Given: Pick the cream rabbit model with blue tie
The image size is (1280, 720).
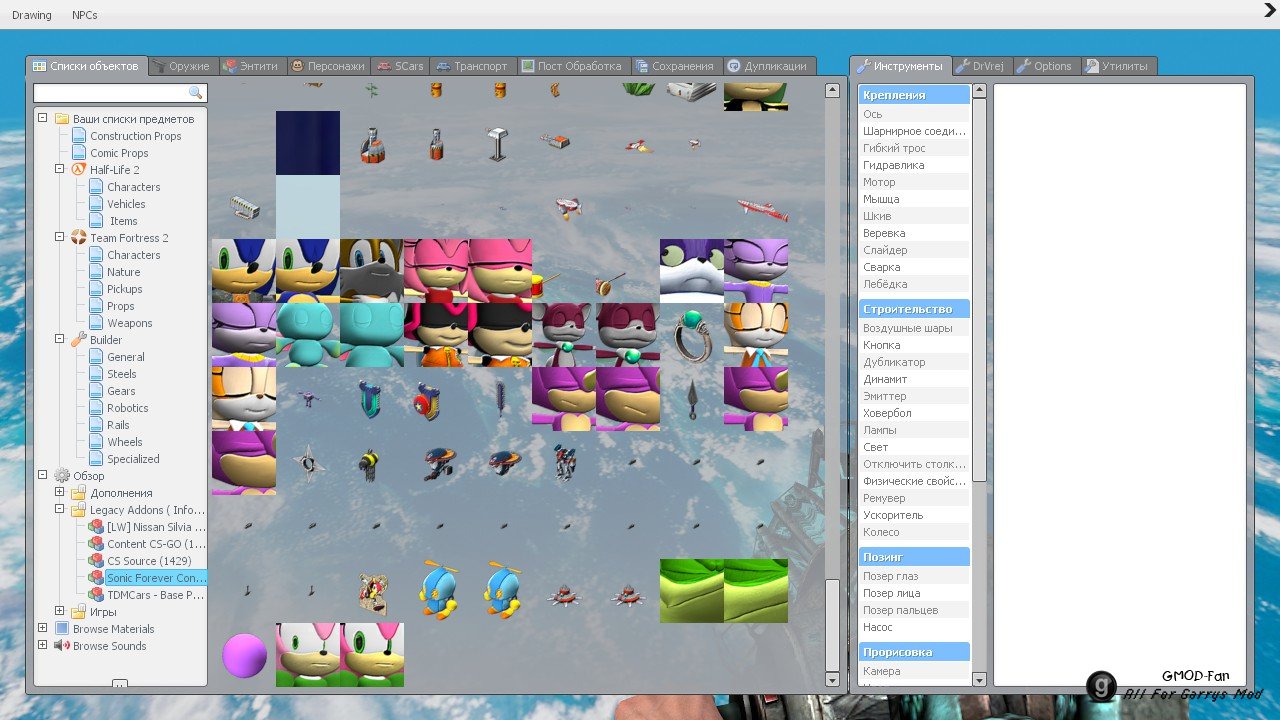Looking at the screenshot, I should (x=756, y=335).
